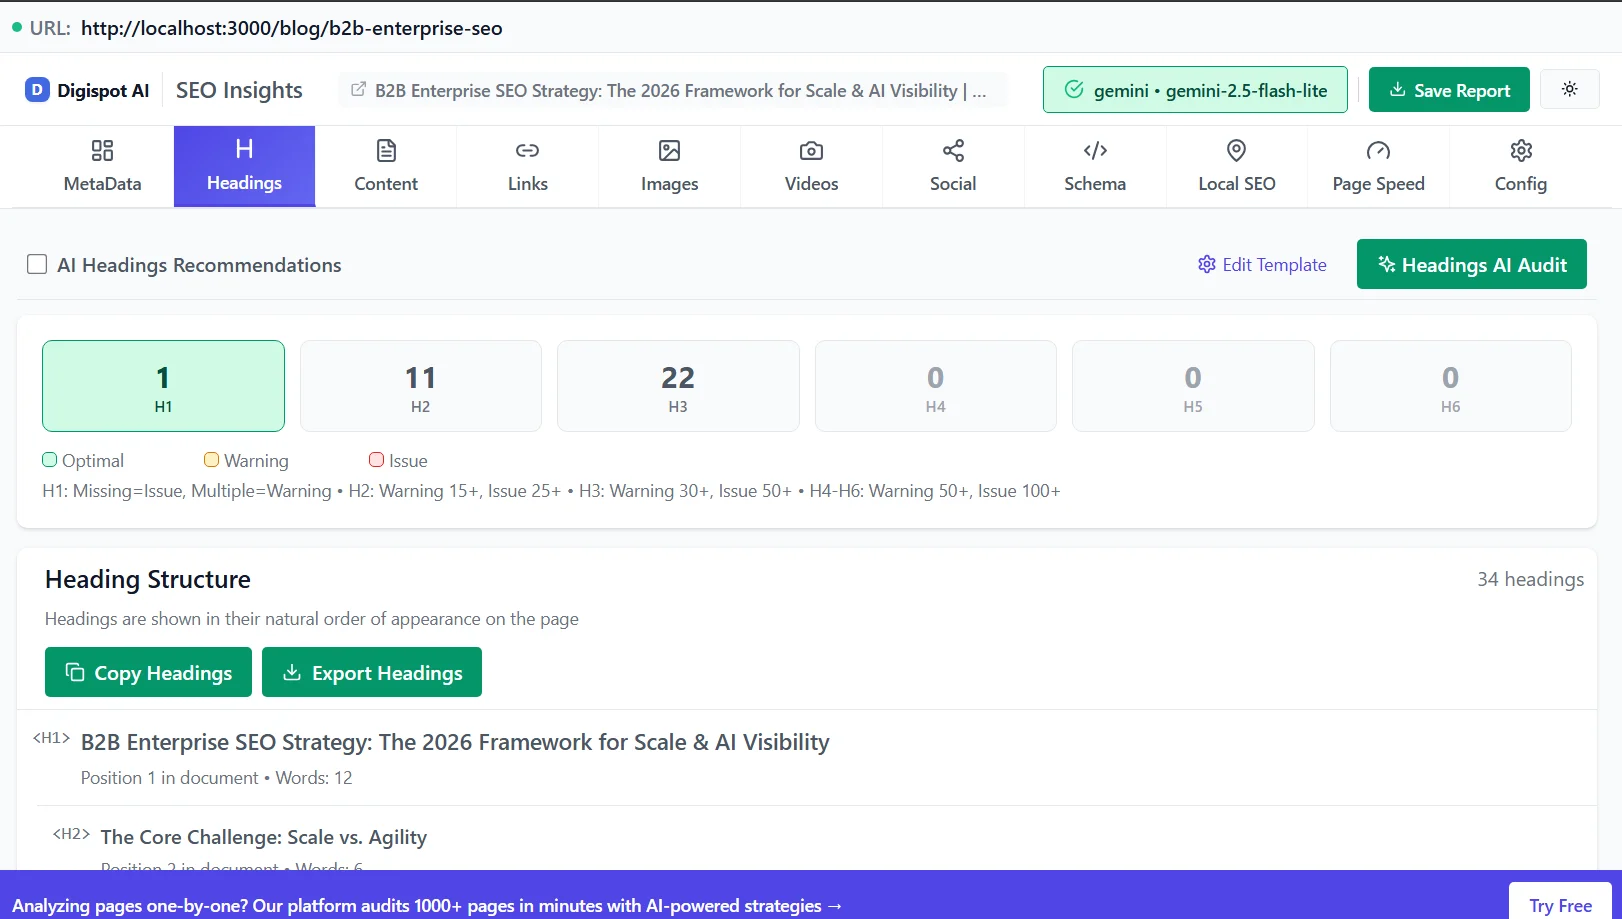Click the Digispot AI logo icon
Viewport: 1622px width, 919px height.
(37, 90)
